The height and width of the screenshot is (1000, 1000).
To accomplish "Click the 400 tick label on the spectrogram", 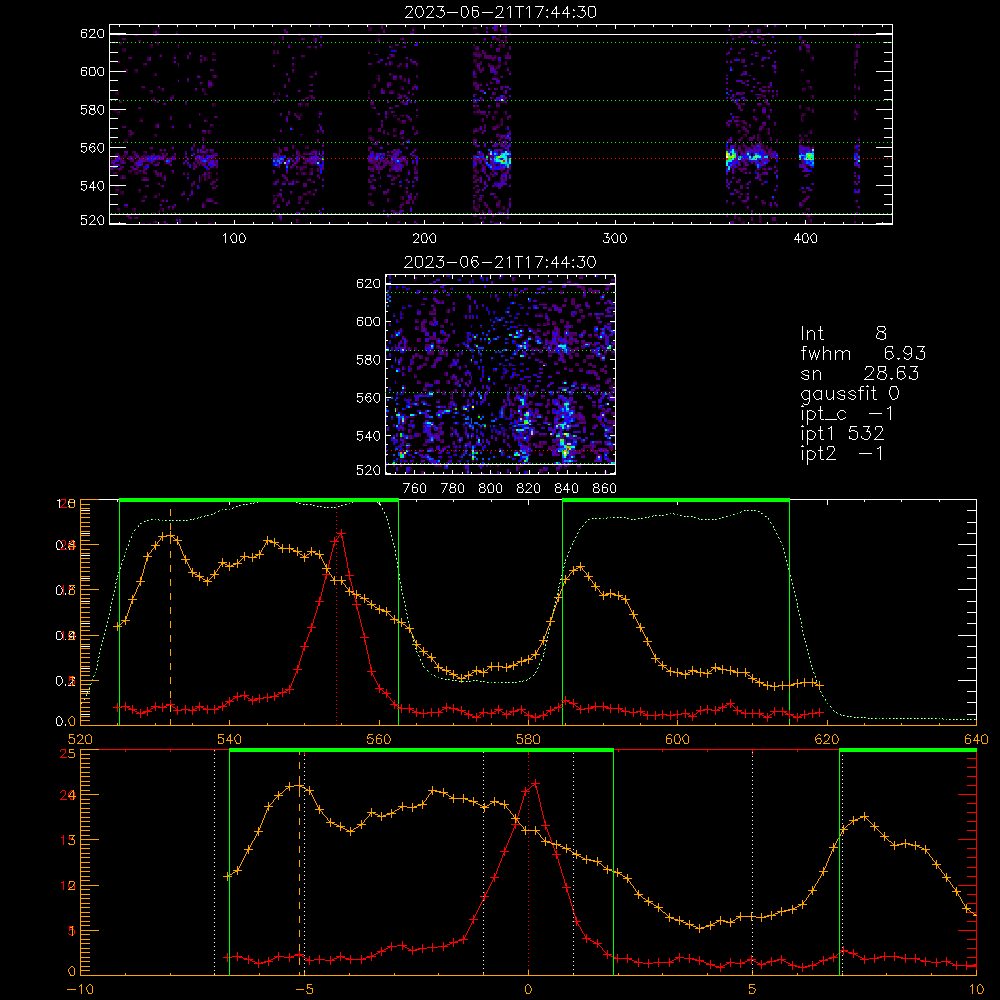I will click(x=805, y=239).
